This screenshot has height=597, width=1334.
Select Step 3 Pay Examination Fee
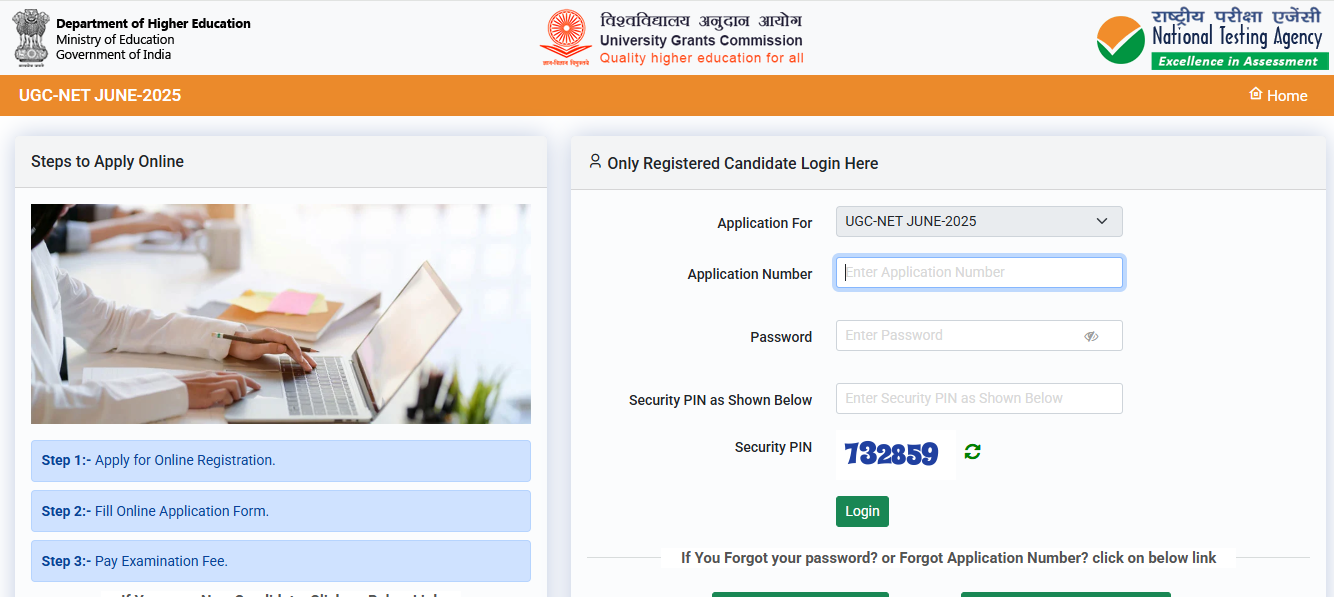click(x=281, y=561)
